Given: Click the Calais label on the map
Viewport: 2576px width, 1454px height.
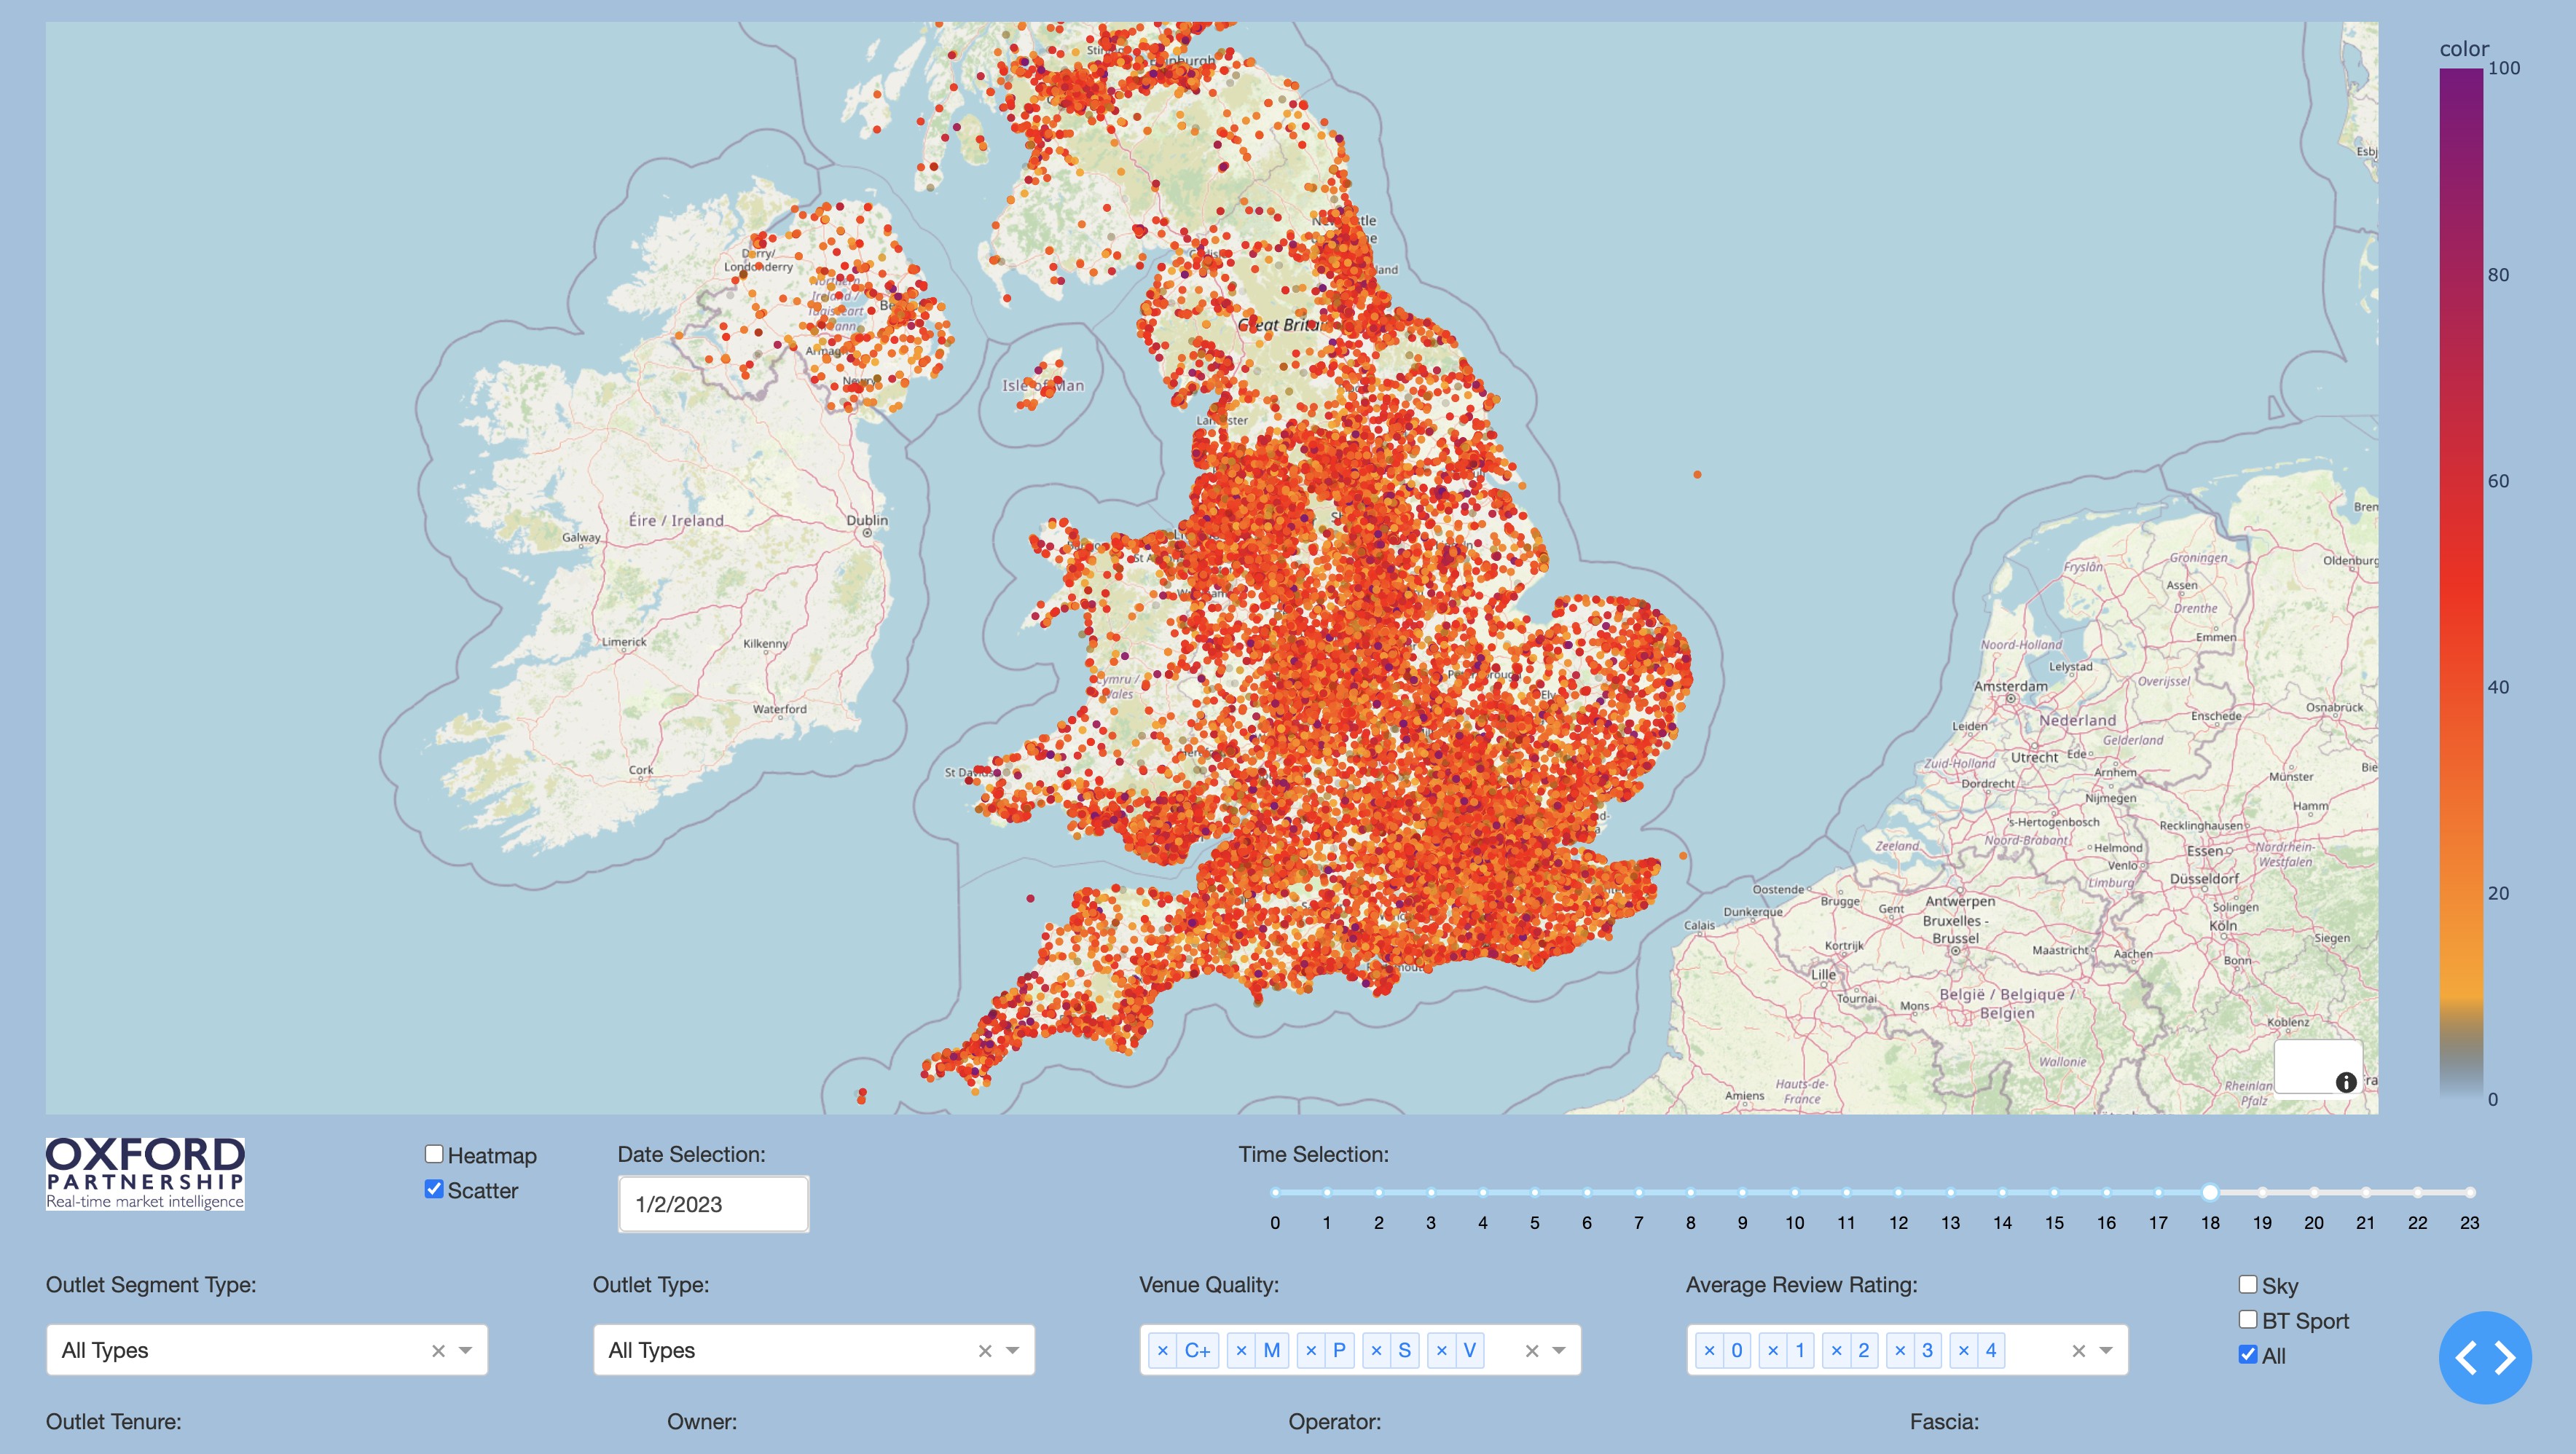Looking at the screenshot, I should coord(1699,925).
